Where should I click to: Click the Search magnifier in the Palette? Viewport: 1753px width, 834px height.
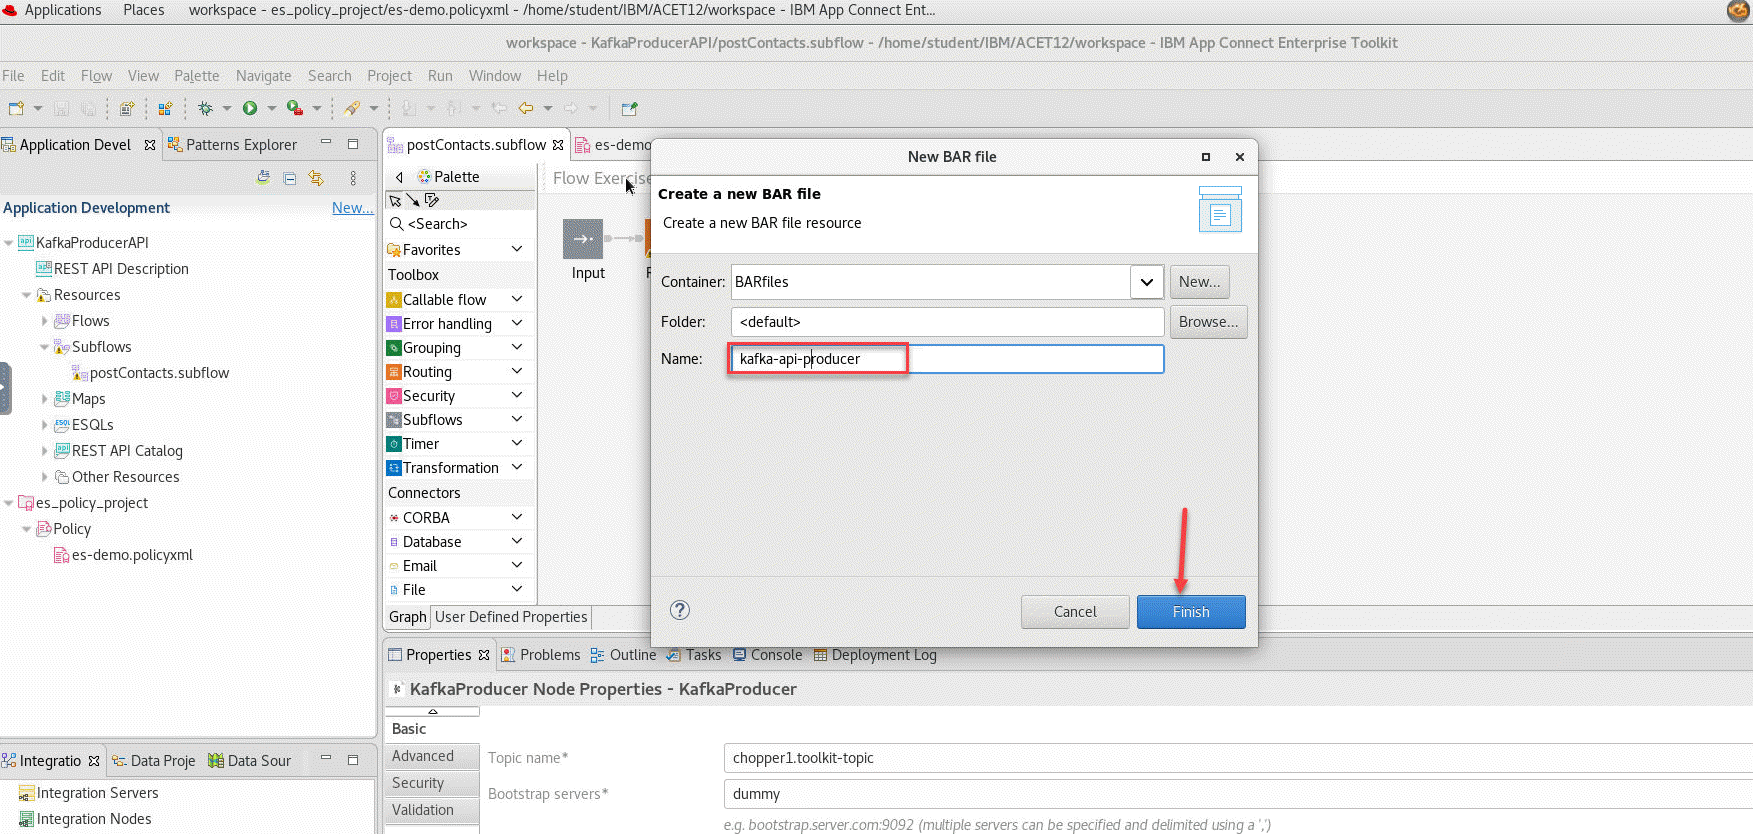397,224
